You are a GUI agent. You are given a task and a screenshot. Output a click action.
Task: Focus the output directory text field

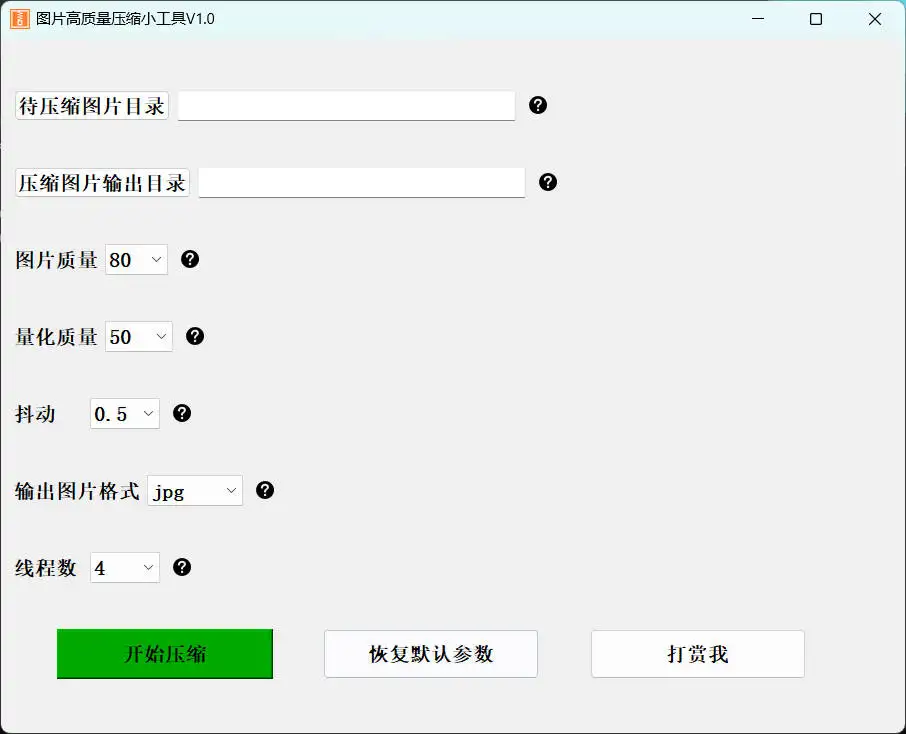(x=362, y=183)
